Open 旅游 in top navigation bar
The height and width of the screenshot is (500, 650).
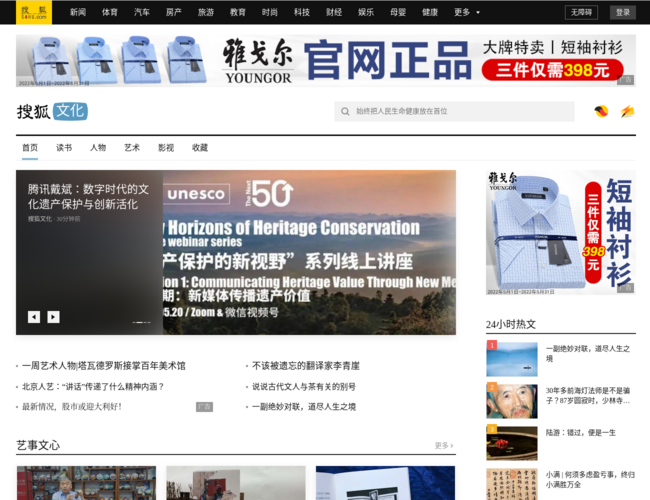[x=206, y=12]
